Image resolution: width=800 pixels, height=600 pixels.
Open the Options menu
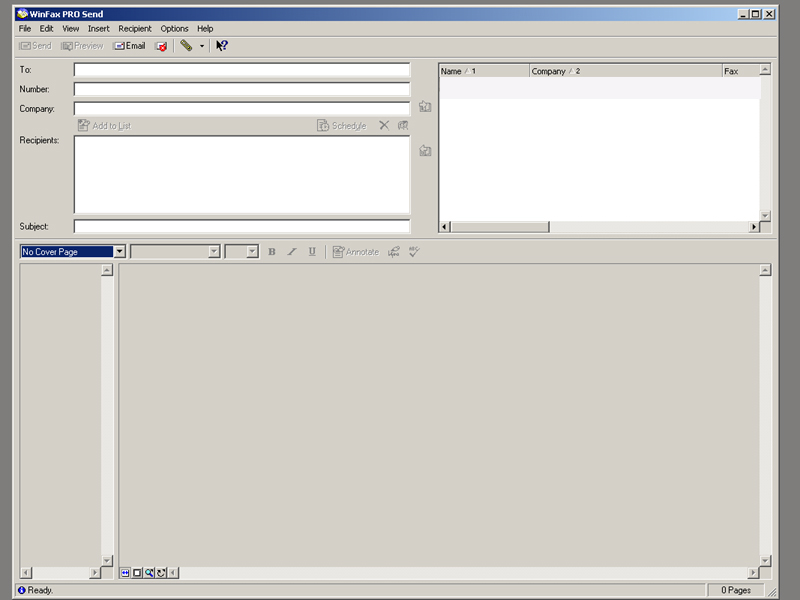click(174, 29)
